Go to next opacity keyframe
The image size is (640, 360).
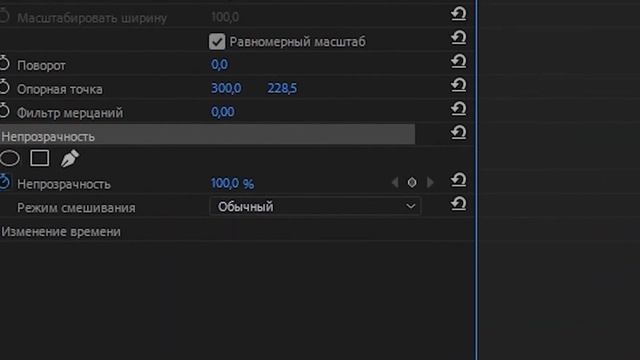[430, 182]
